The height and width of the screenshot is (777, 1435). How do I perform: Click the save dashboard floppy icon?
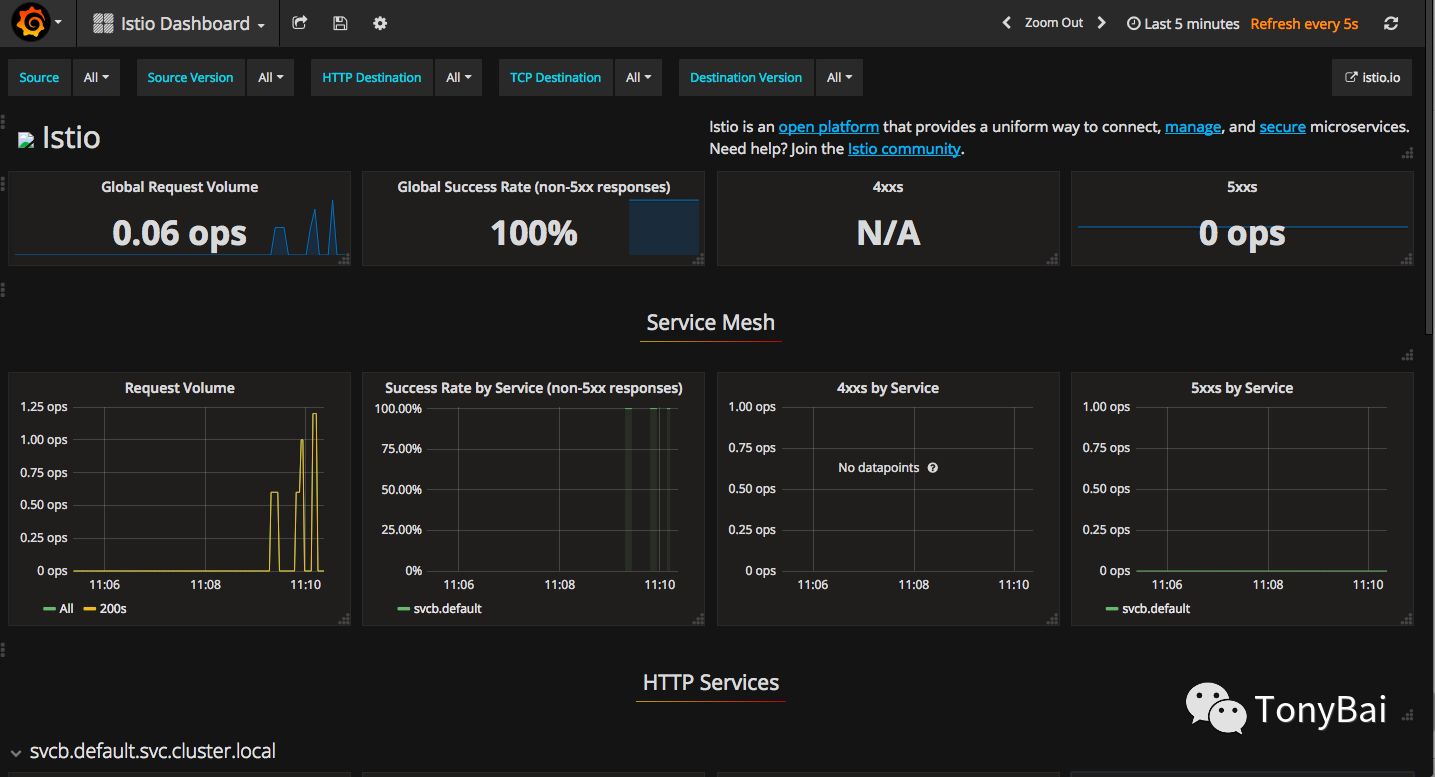tap(340, 23)
